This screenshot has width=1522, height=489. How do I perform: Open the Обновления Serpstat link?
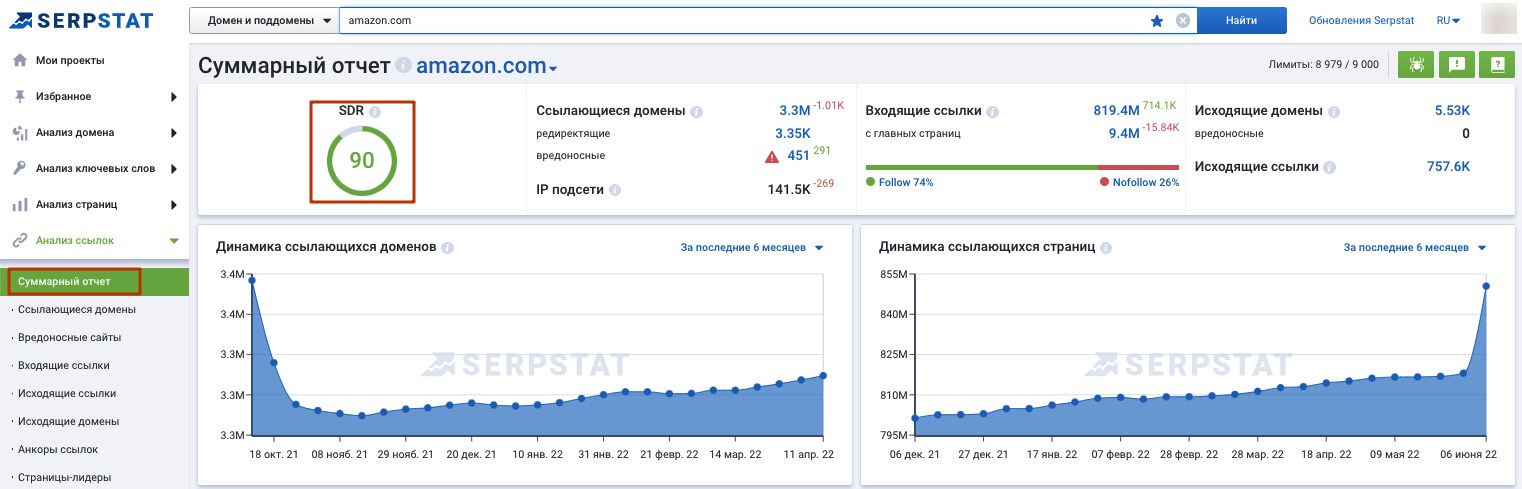tap(1361, 20)
